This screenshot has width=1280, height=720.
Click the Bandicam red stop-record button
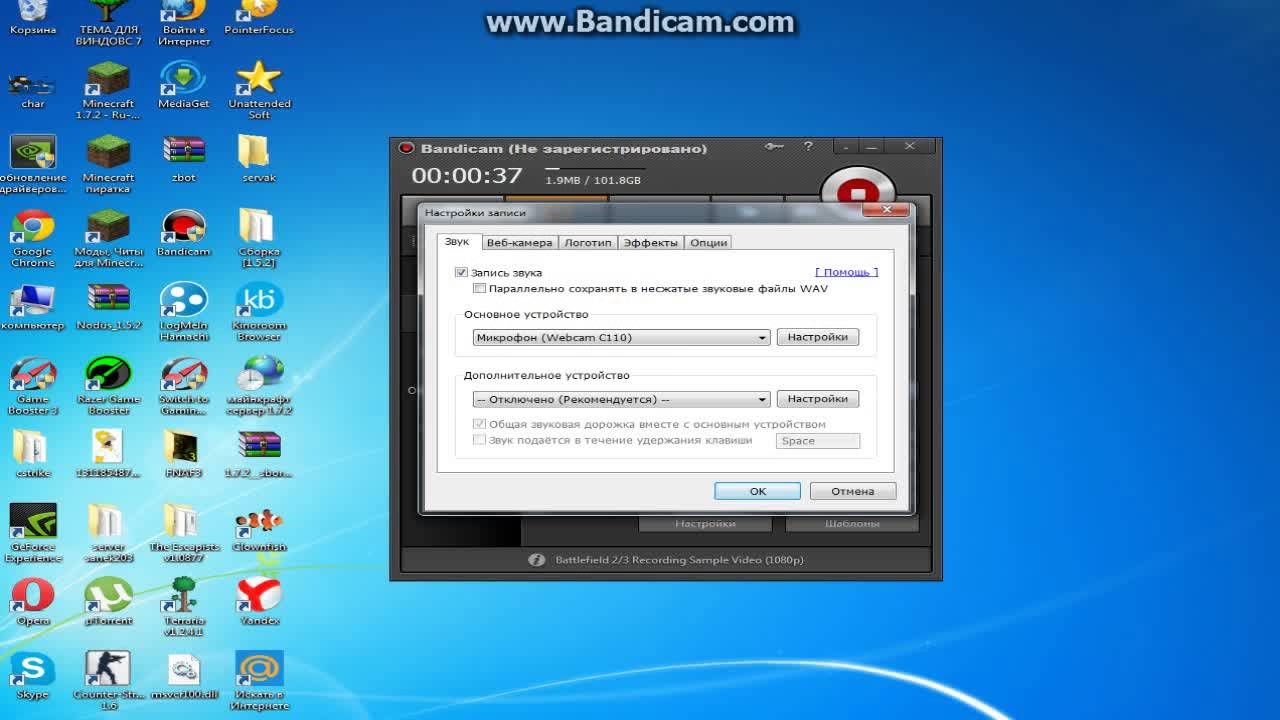click(x=857, y=189)
